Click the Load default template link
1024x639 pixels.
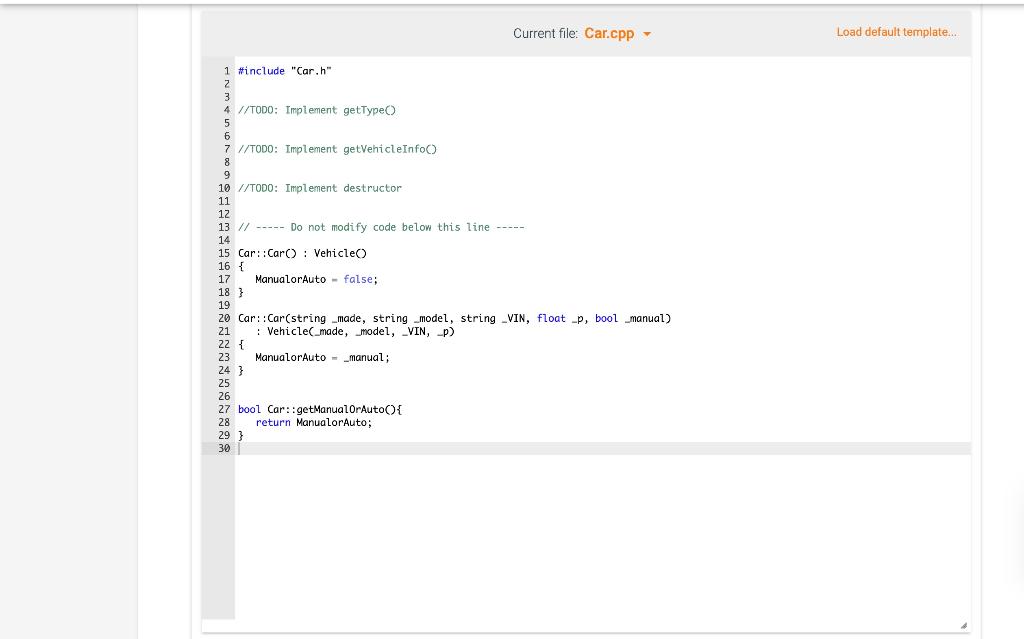point(895,31)
